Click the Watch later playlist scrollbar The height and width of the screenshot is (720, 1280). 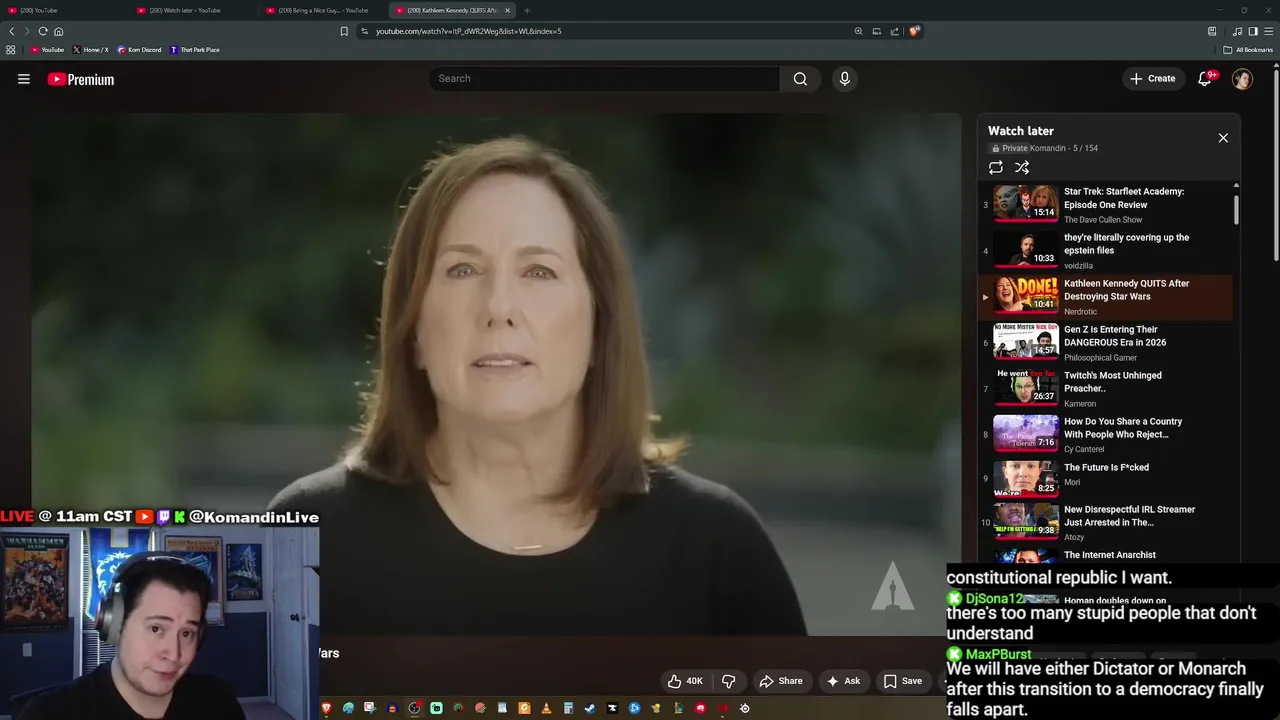click(x=1236, y=208)
